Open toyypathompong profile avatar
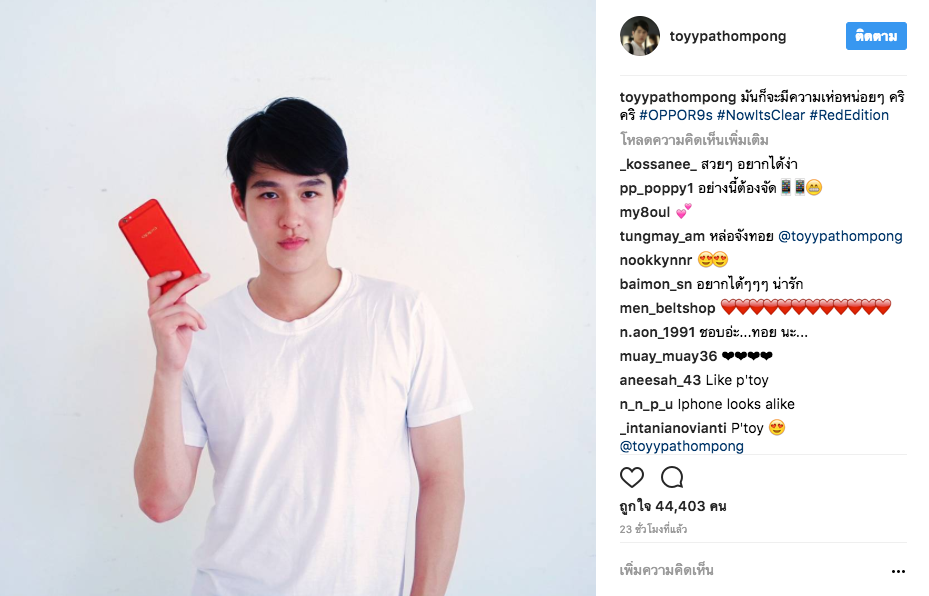 pyautogui.click(x=640, y=36)
